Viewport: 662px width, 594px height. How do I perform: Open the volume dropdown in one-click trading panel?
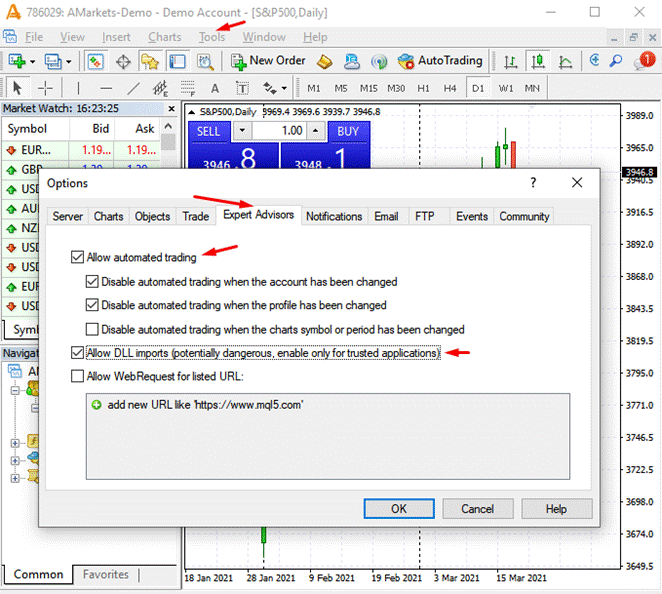coord(242,130)
